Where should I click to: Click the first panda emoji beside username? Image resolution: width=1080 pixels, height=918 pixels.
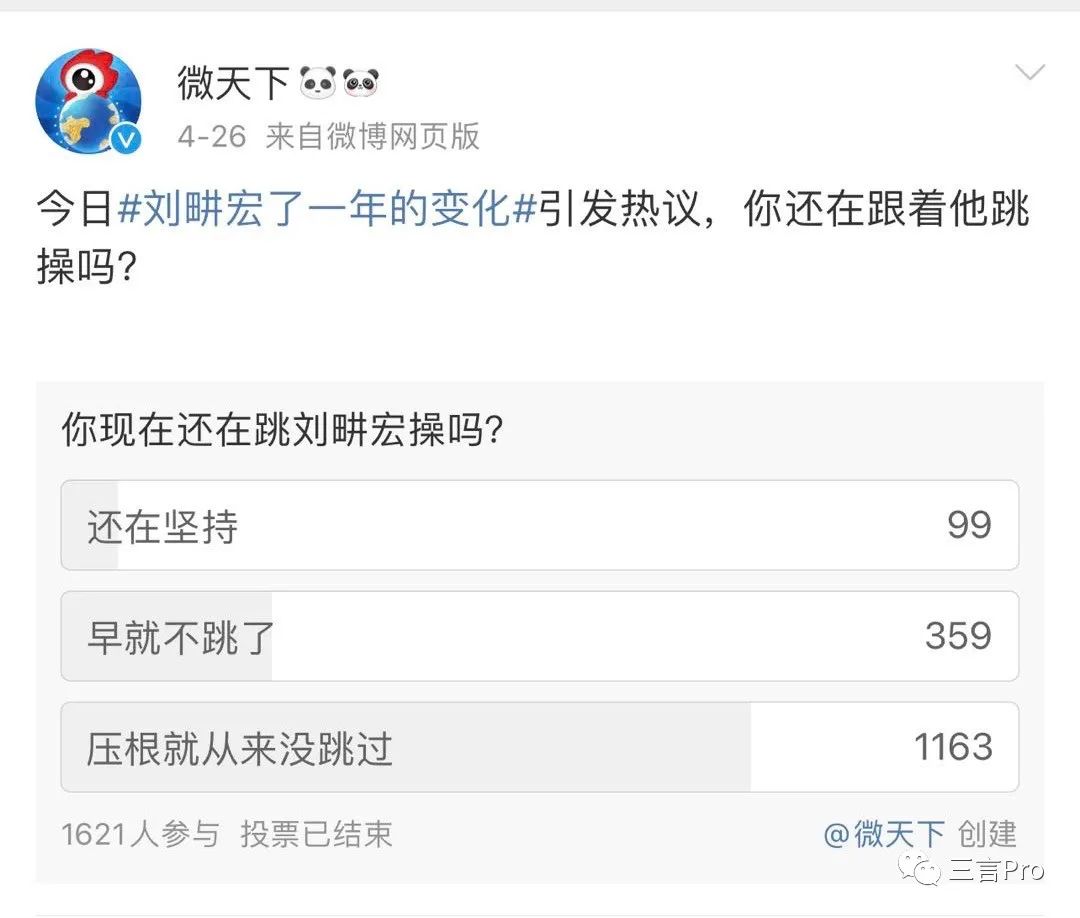tap(317, 83)
